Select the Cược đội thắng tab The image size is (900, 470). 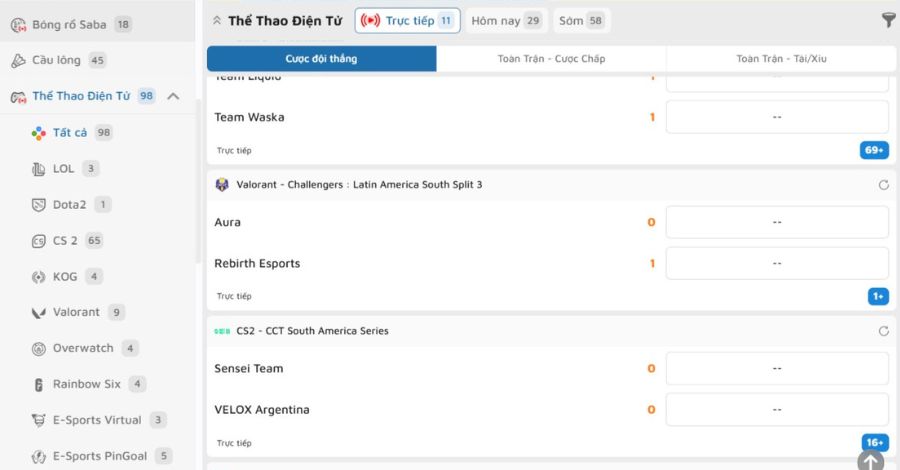pos(321,59)
